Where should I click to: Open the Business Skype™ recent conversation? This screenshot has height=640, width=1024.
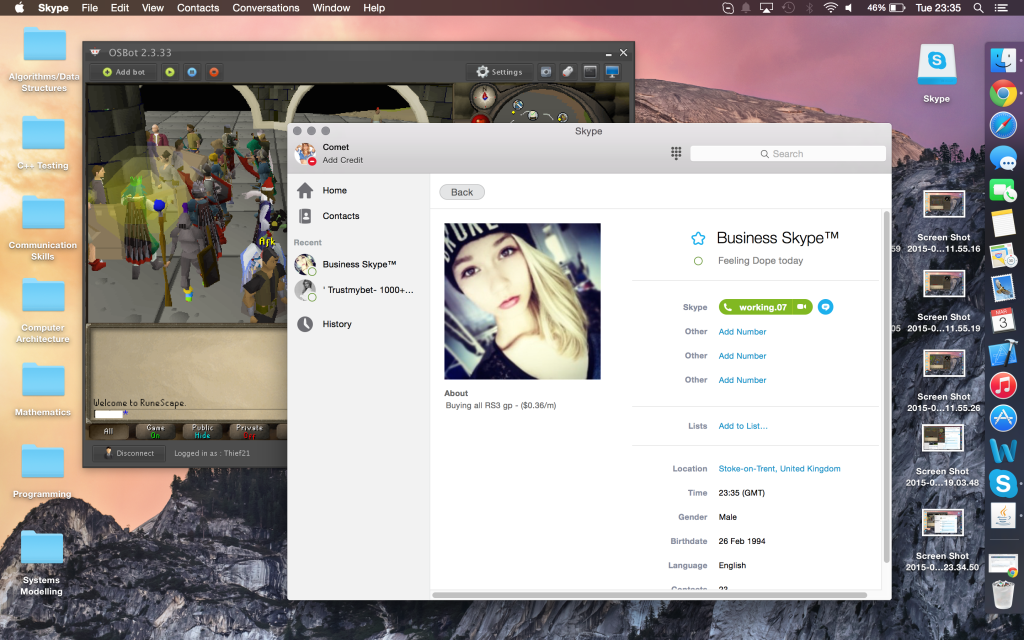358,264
